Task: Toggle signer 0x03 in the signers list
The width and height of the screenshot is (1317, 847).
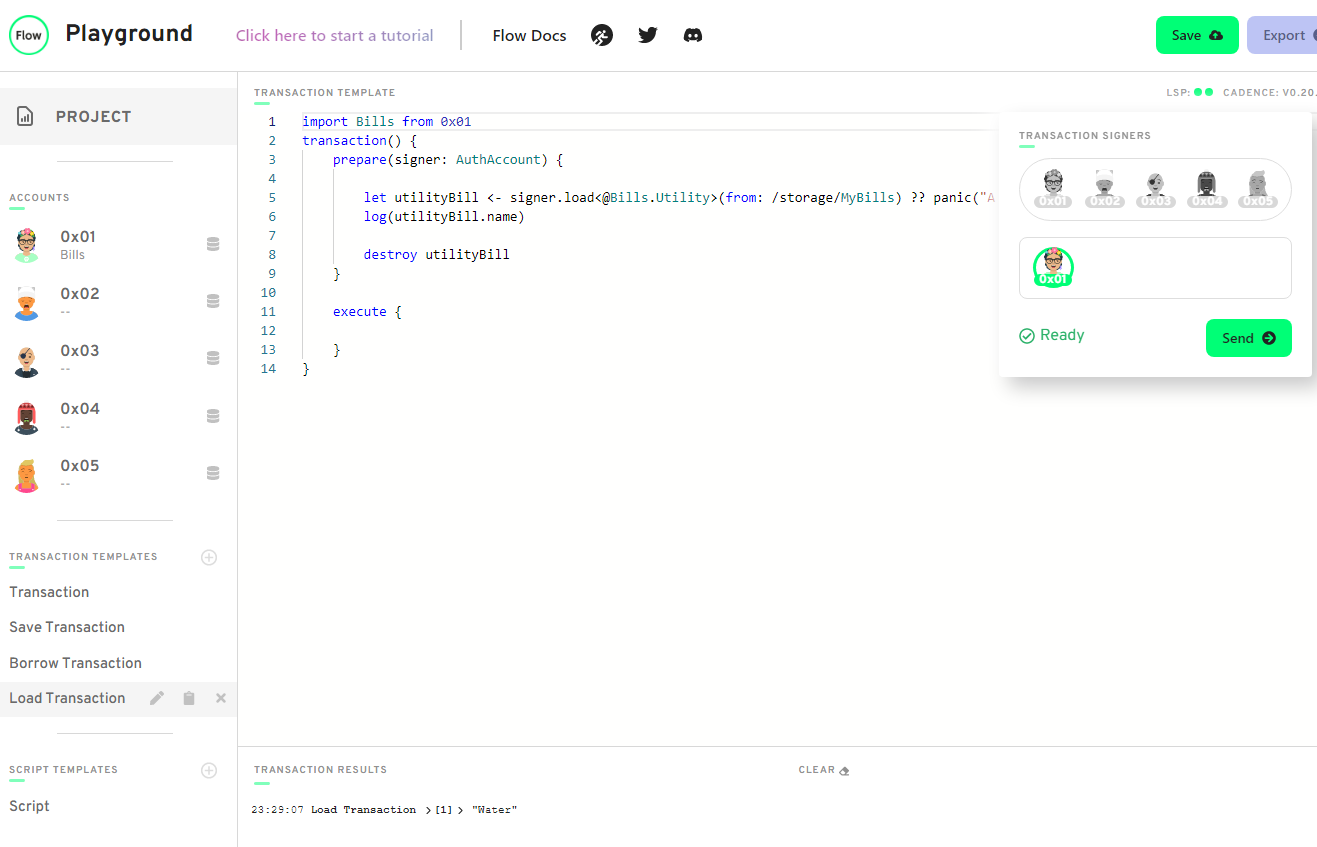Action: click(x=1156, y=188)
